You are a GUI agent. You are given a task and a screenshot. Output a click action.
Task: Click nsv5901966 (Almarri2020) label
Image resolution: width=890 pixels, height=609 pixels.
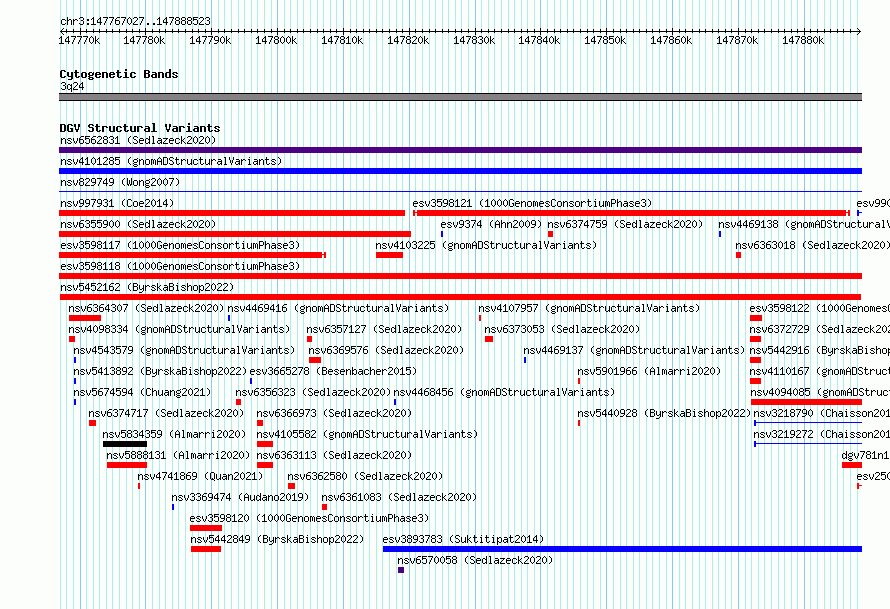[x=649, y=371]
